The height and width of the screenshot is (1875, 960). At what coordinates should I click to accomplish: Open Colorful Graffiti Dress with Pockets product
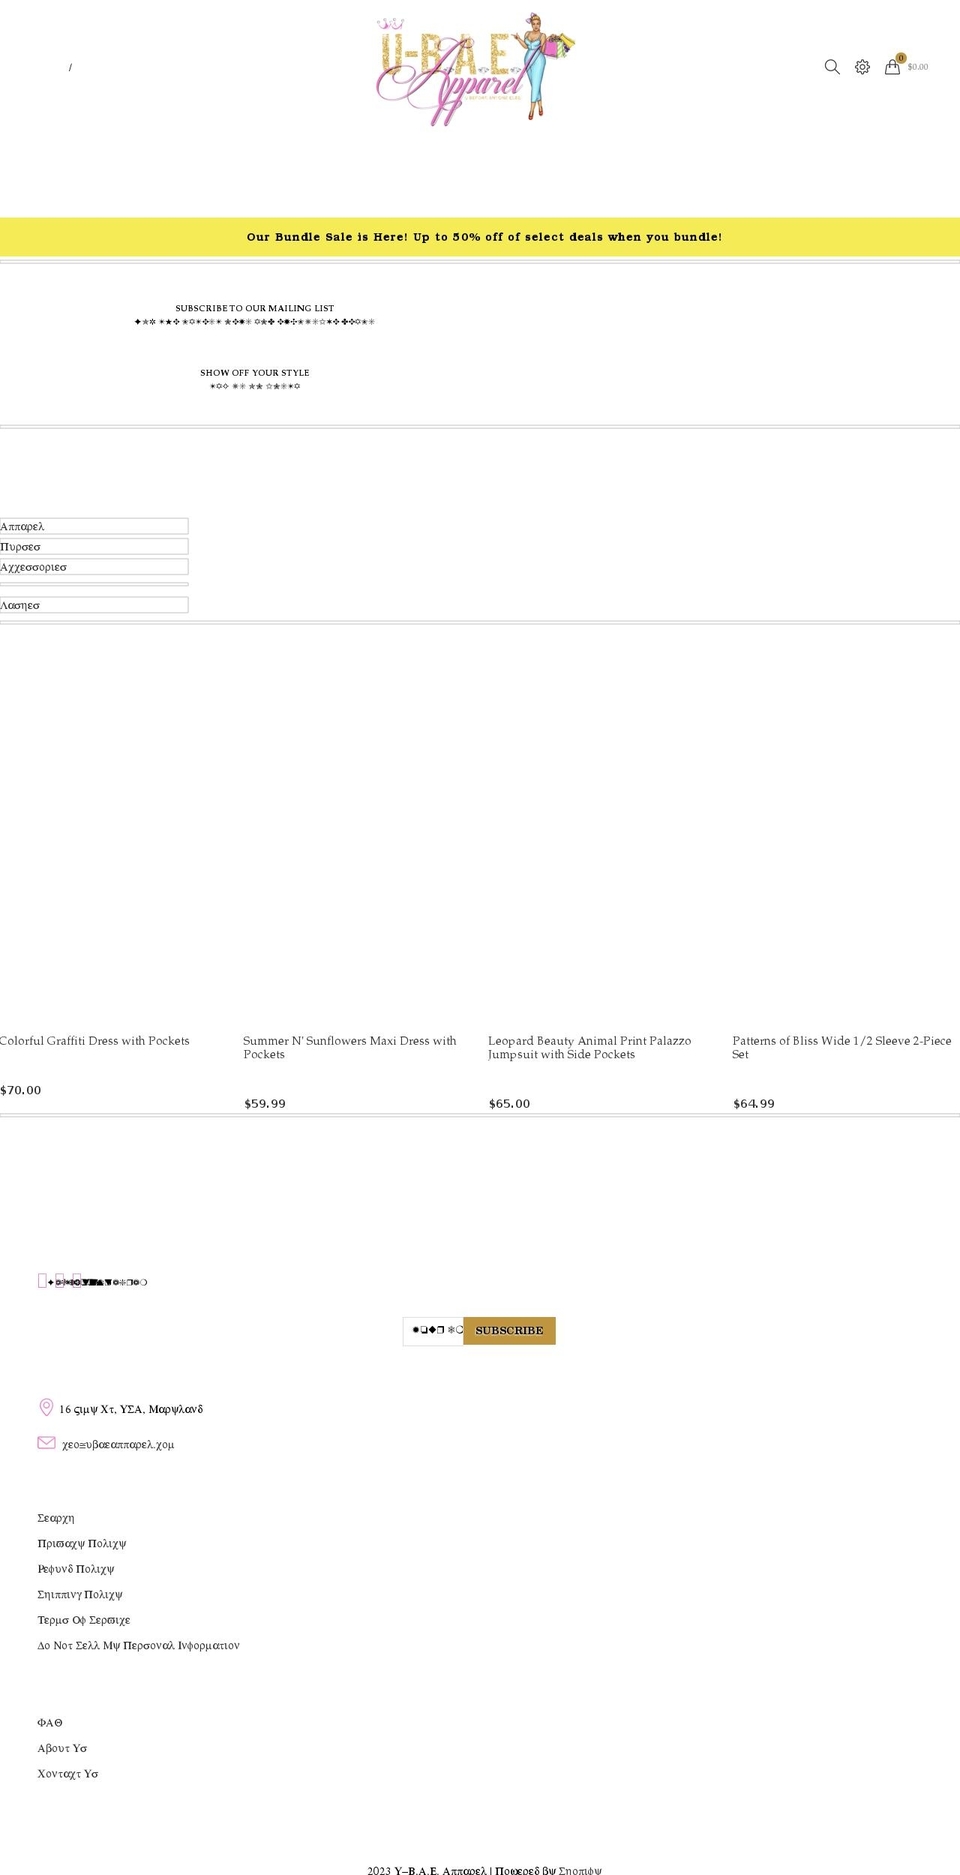(95, 1041)
